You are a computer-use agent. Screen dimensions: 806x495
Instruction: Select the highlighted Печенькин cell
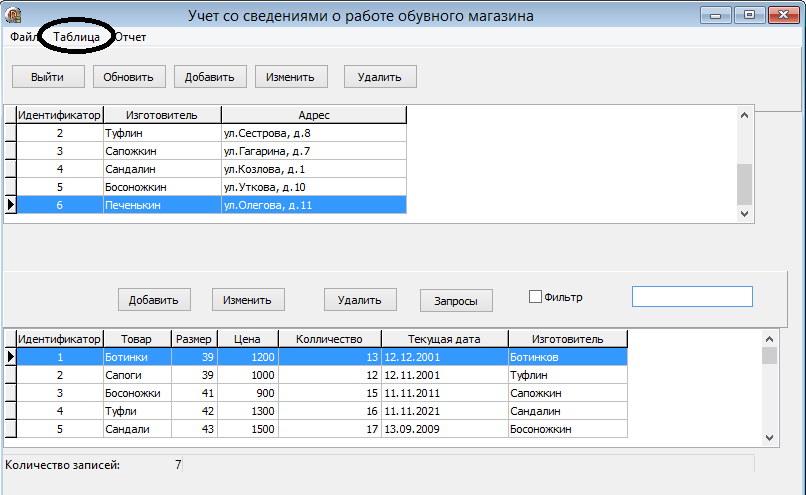162,205
